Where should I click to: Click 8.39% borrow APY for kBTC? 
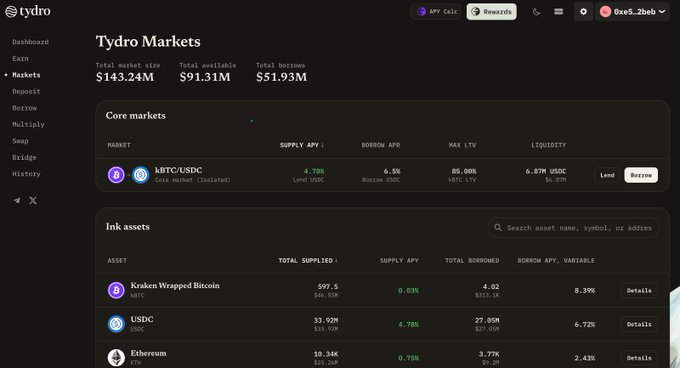(585, 290)
